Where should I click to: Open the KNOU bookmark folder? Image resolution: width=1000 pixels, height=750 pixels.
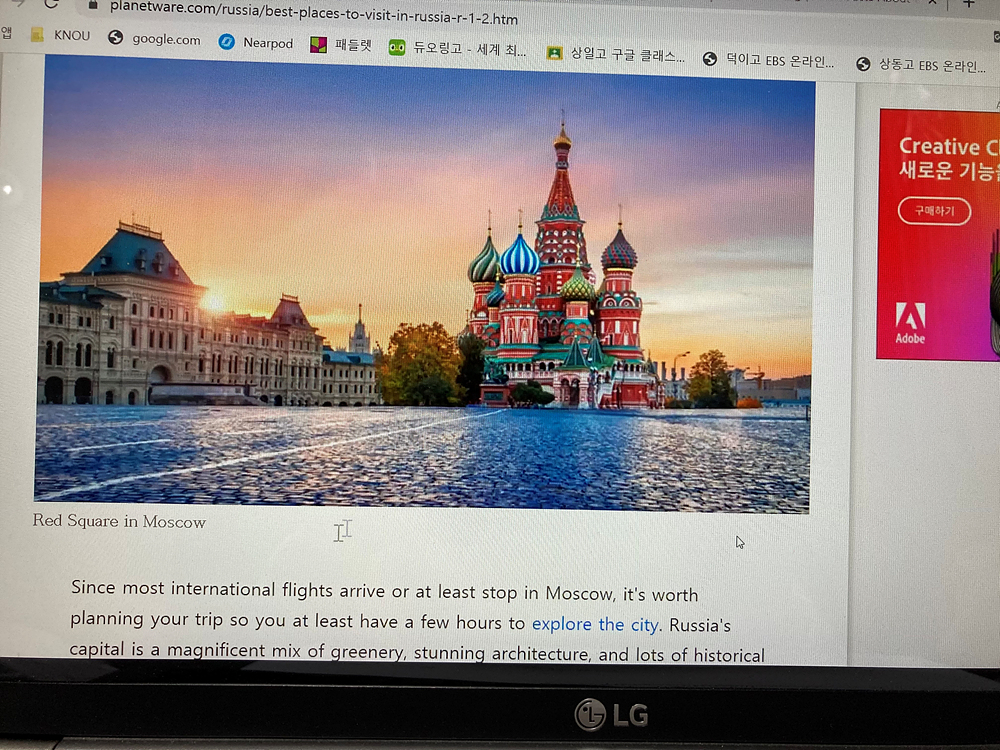60,36
